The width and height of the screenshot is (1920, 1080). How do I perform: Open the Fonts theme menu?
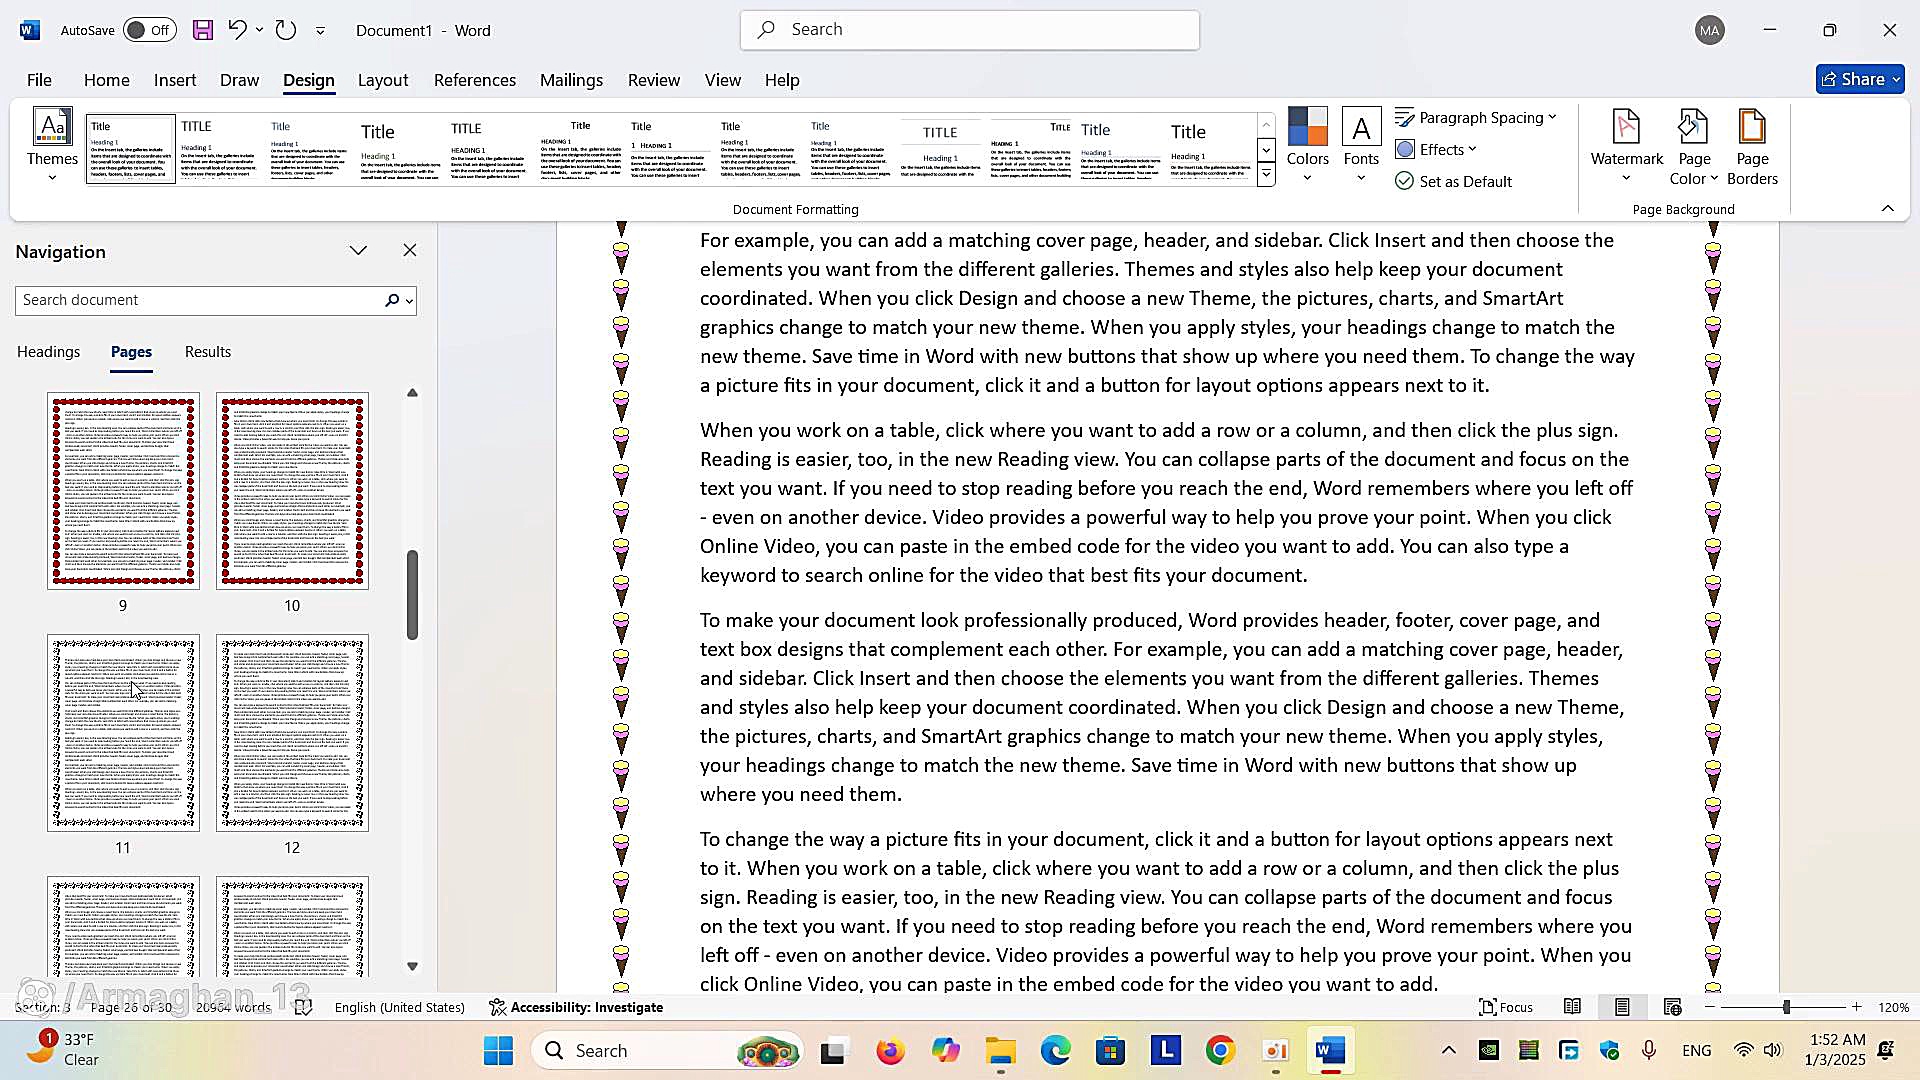[x=1361, y=146]
